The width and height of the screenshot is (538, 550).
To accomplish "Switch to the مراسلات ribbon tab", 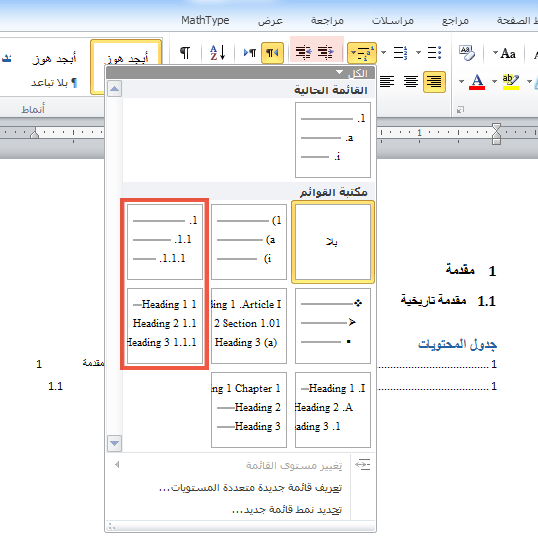I will pyautogui.click(x=392, y=21).
